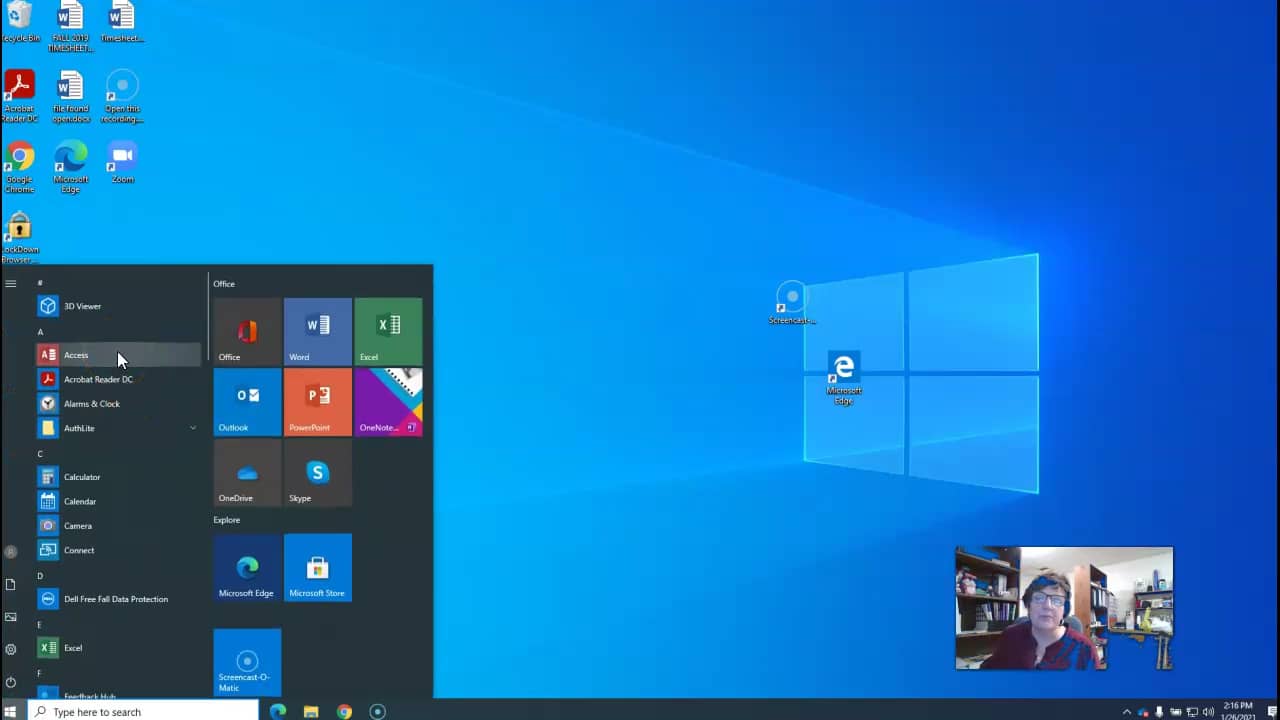Open Pictures shortcut in Start menu rail
The width and height of the screenshot is (1280, 720).
[10, 617]
